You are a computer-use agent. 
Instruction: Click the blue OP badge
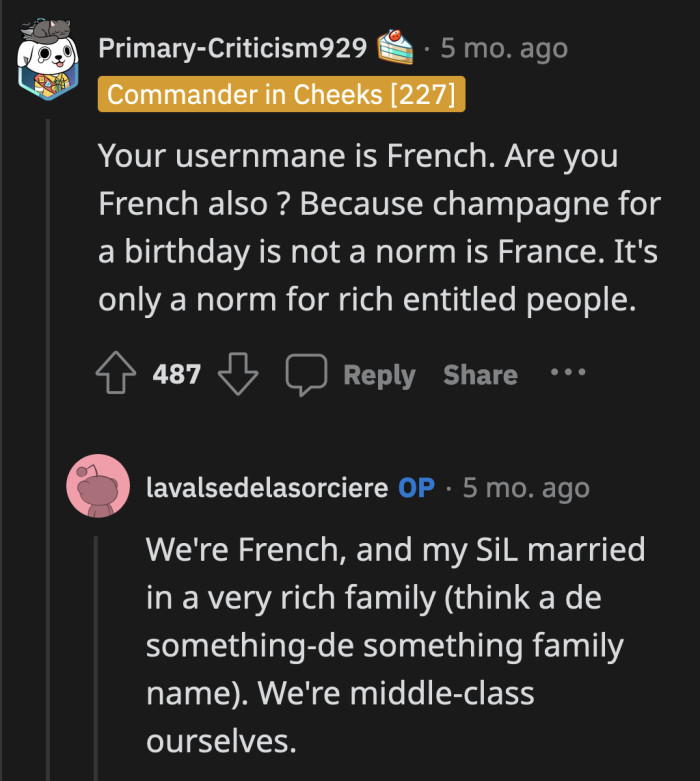pyautogui.click(x=416, y=488)
